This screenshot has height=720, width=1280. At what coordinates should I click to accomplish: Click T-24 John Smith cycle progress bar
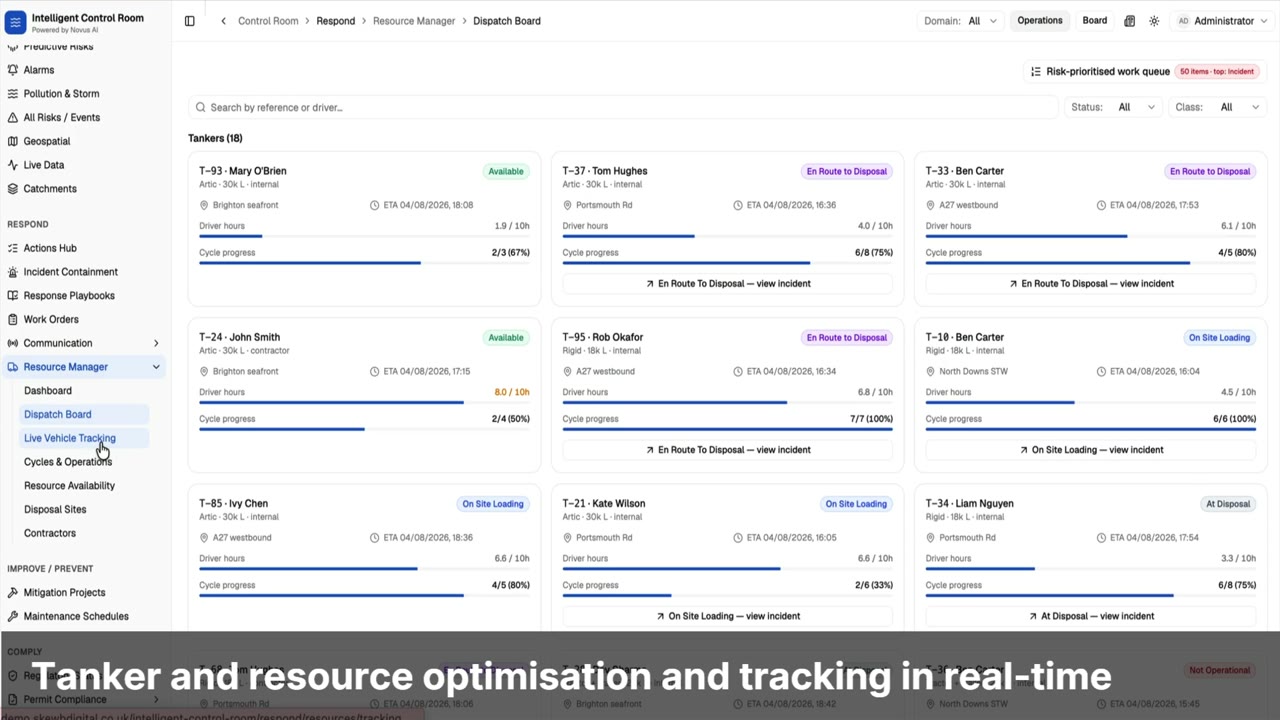364,429
